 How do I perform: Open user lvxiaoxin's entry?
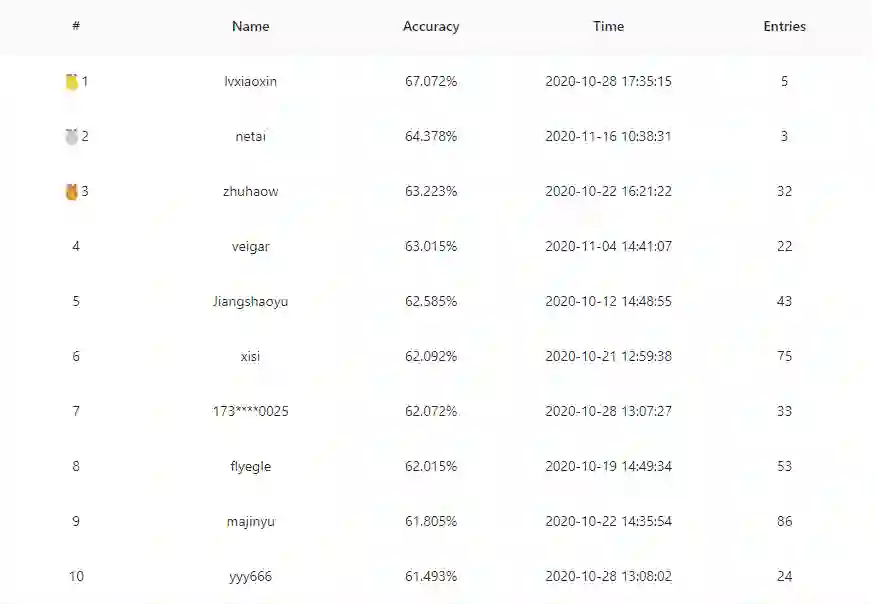coord(250,82)
